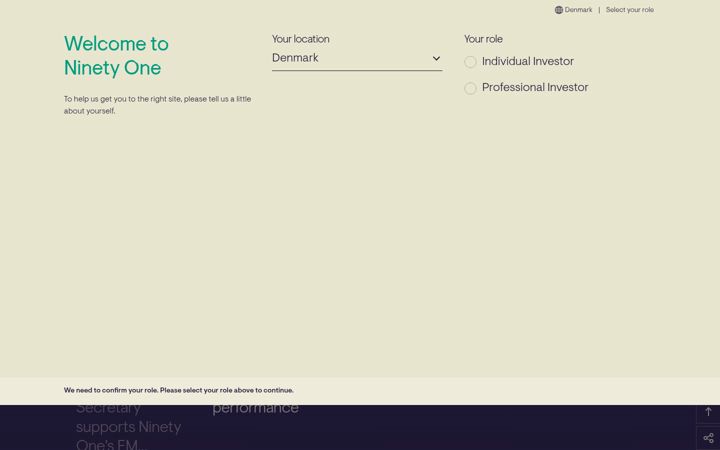
Task: Select the Professional Investor radio button
Action: (470, 88)
